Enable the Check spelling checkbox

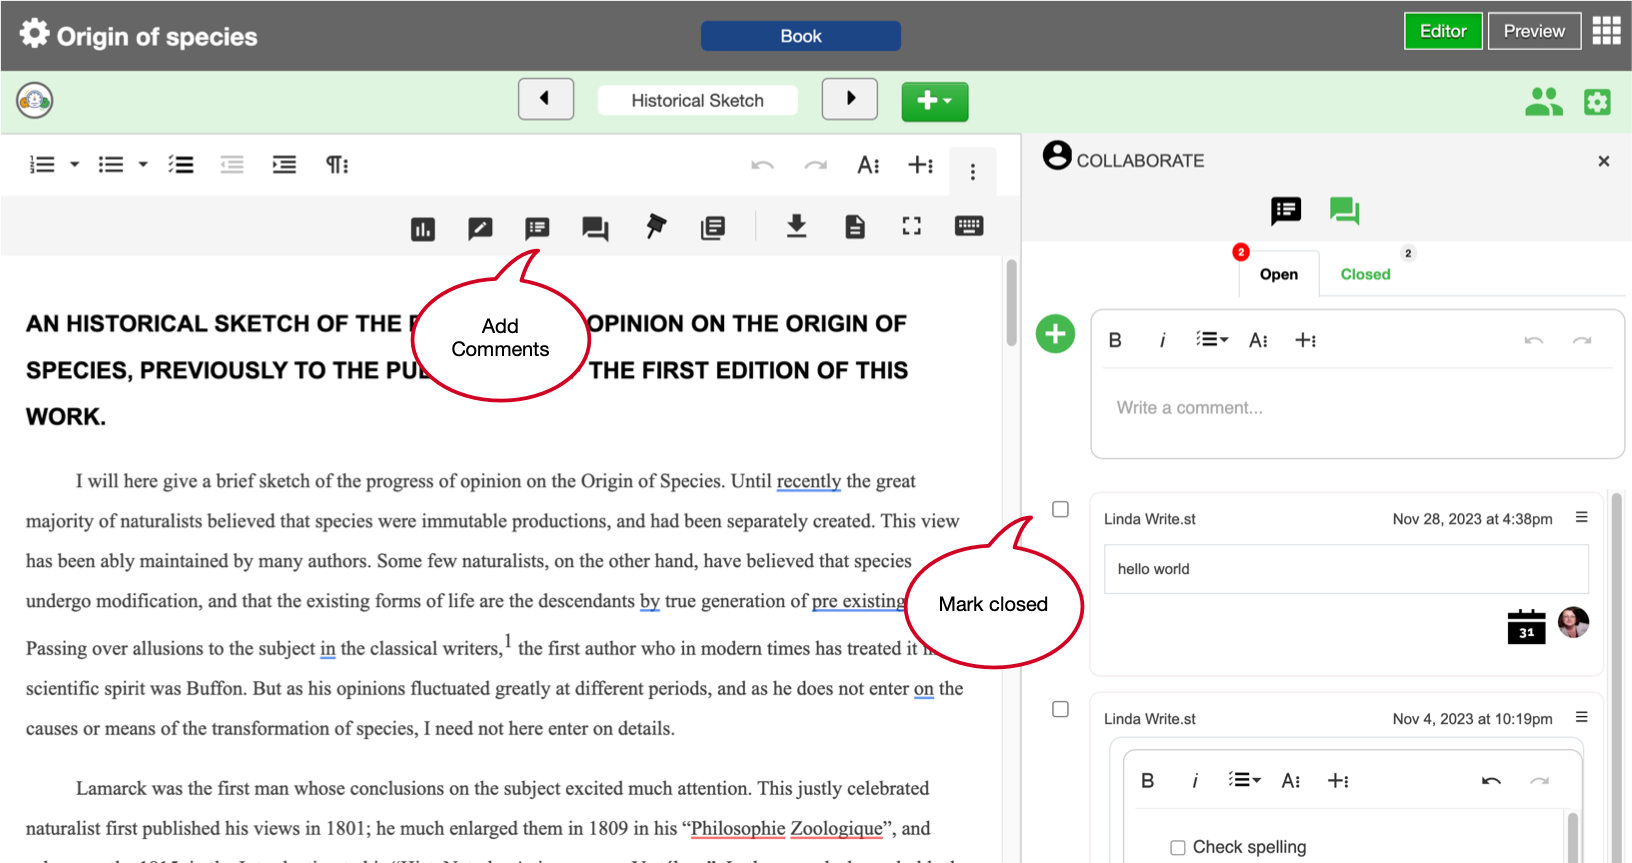pos(1178,848)
